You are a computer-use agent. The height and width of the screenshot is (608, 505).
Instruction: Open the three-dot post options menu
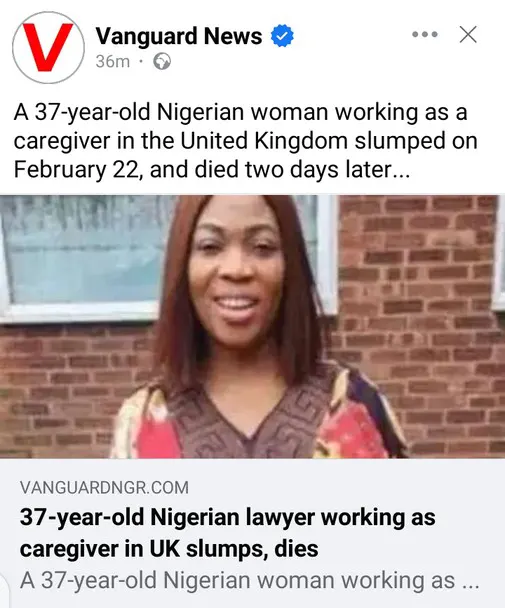425,35
